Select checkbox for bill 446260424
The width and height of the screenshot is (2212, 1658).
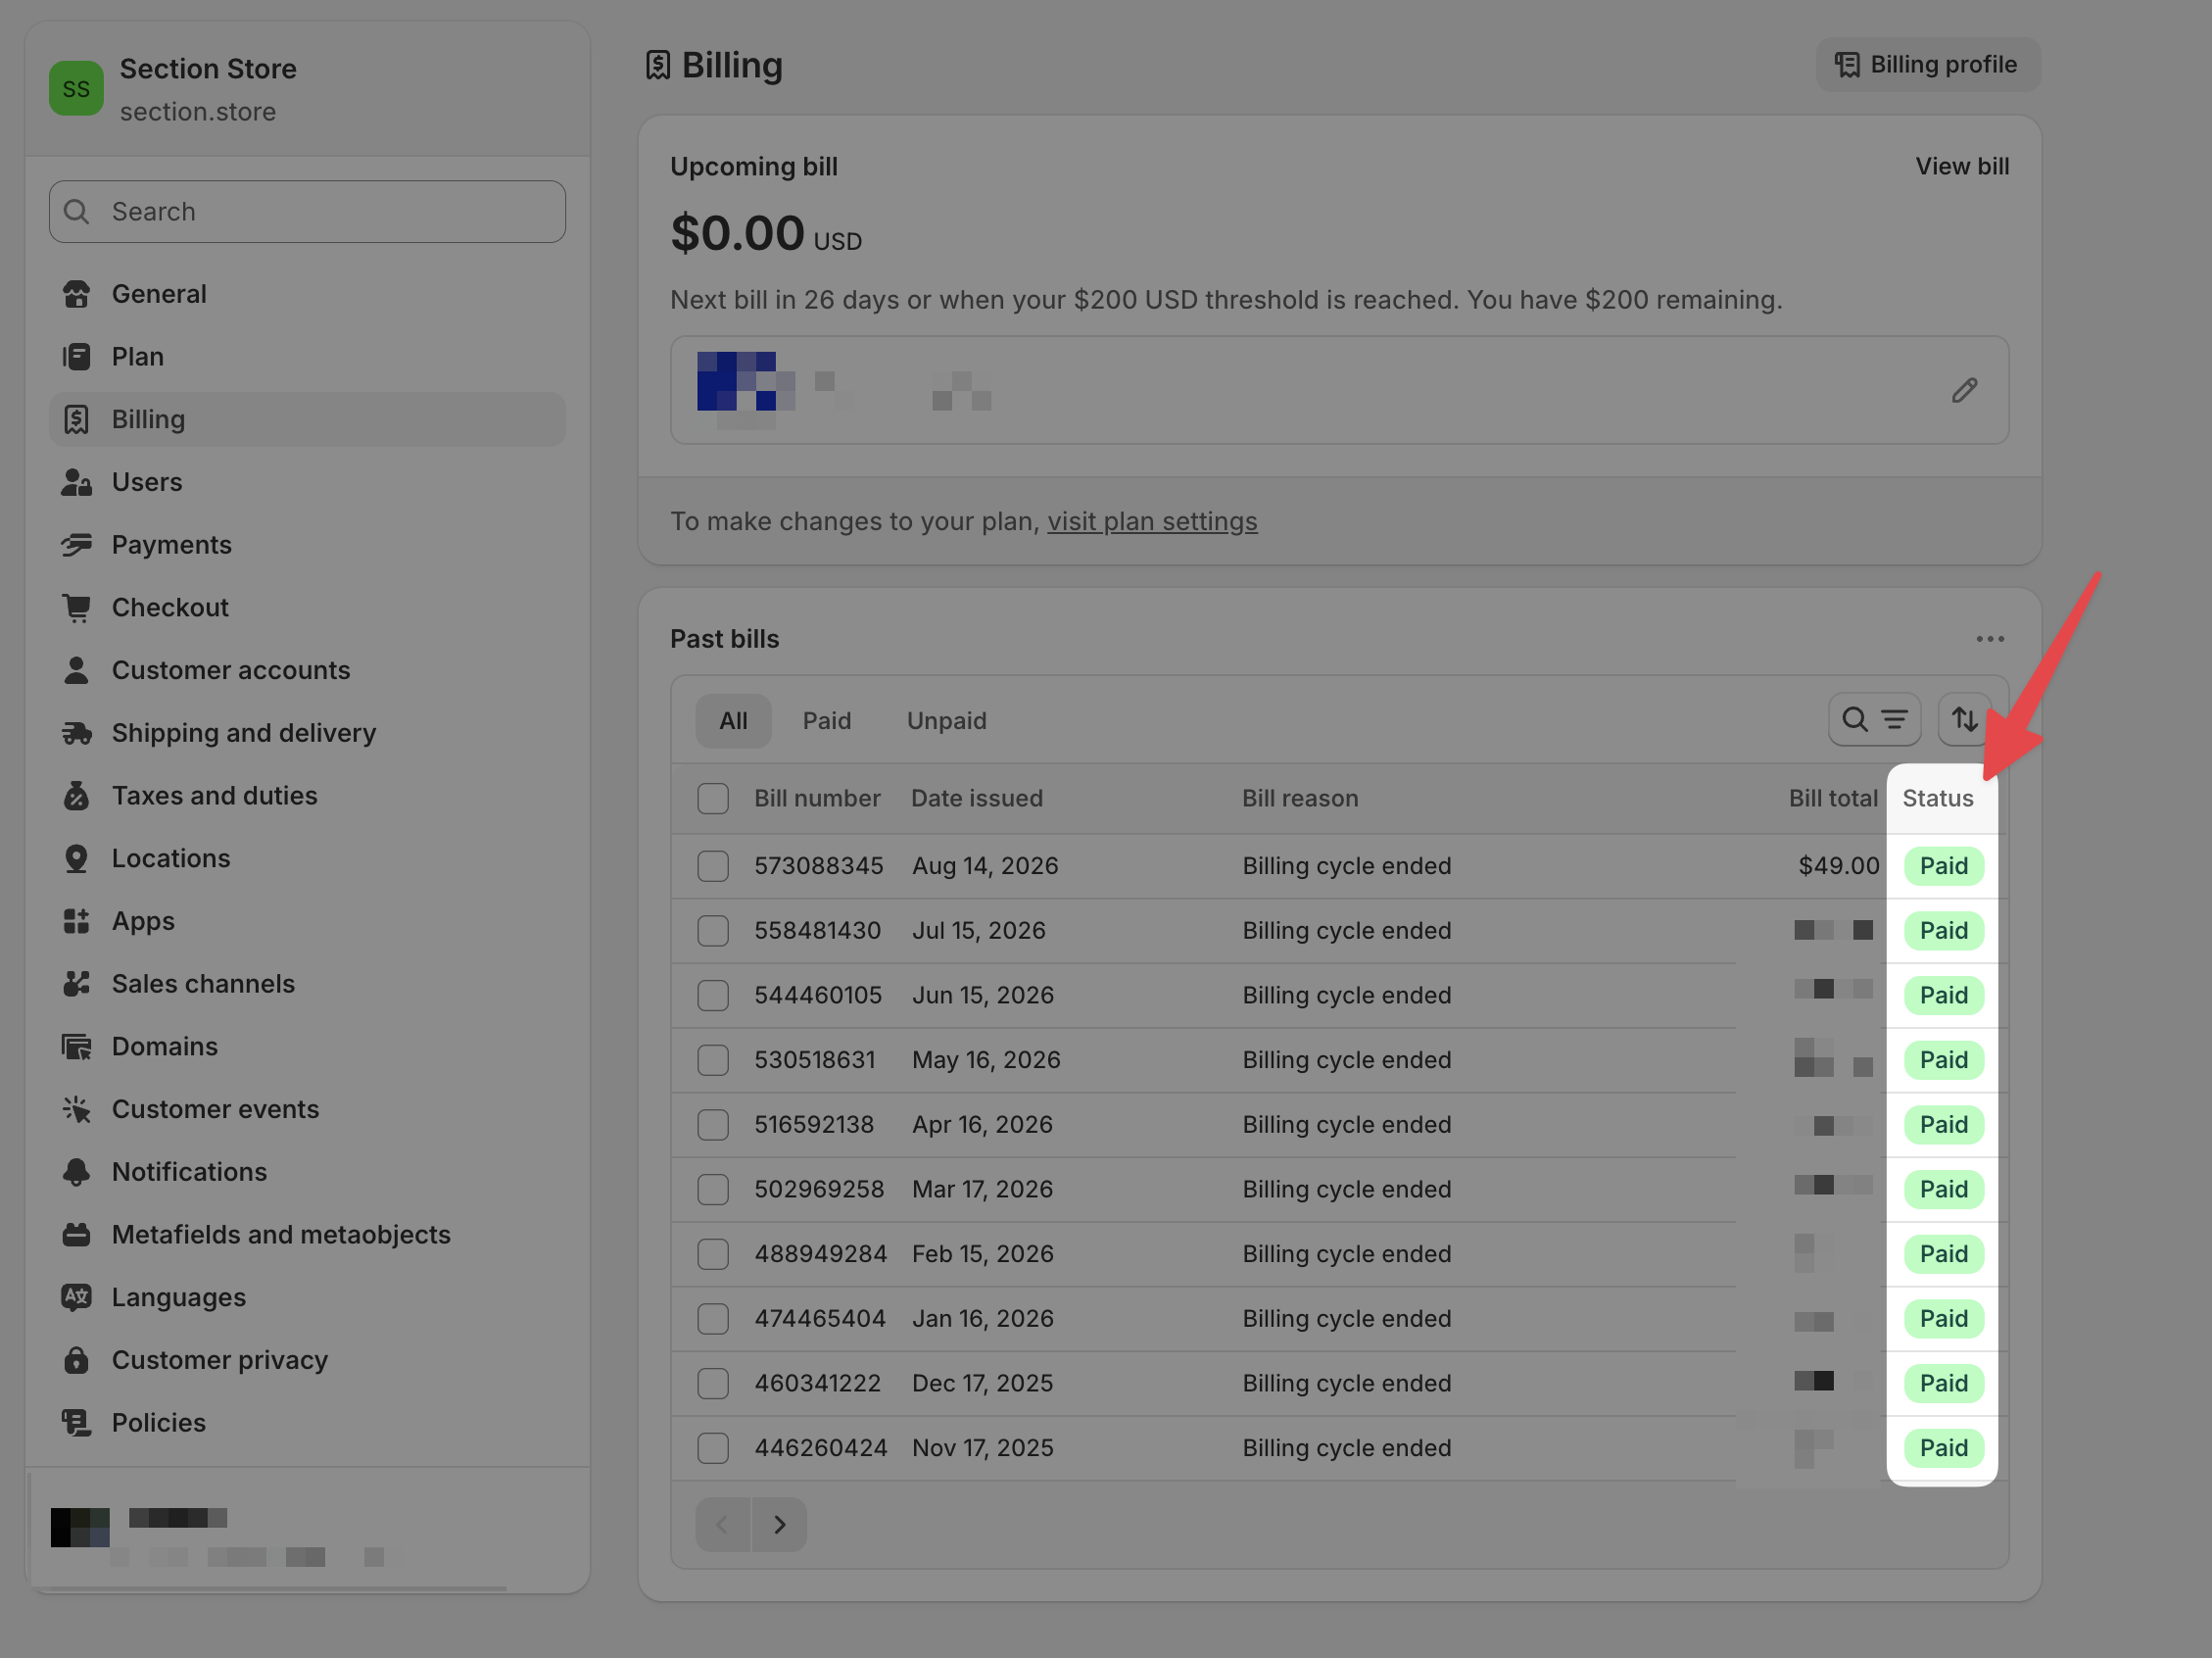pos(713,1448)
